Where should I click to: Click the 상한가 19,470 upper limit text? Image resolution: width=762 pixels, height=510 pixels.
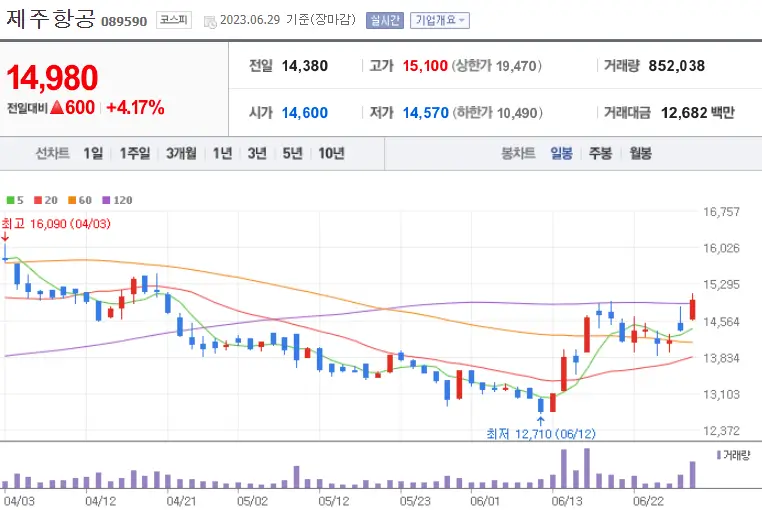point(496,66)
